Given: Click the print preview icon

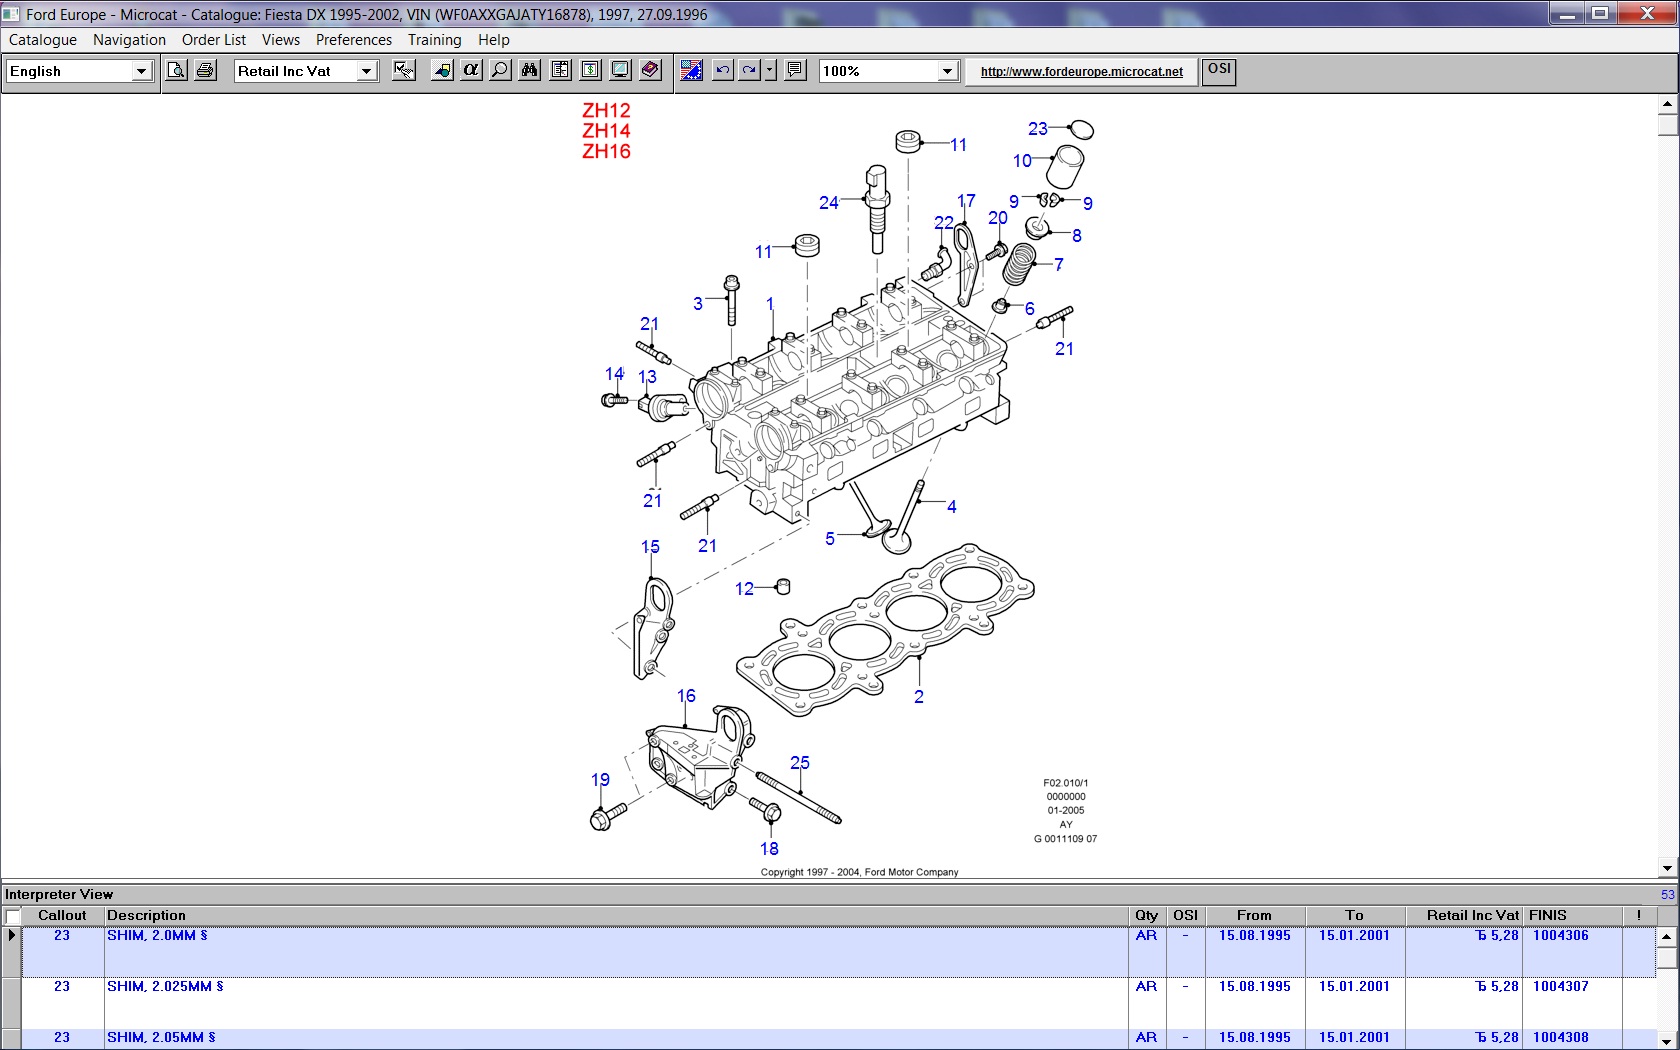Looking at the screenshot, I should 176,70.
